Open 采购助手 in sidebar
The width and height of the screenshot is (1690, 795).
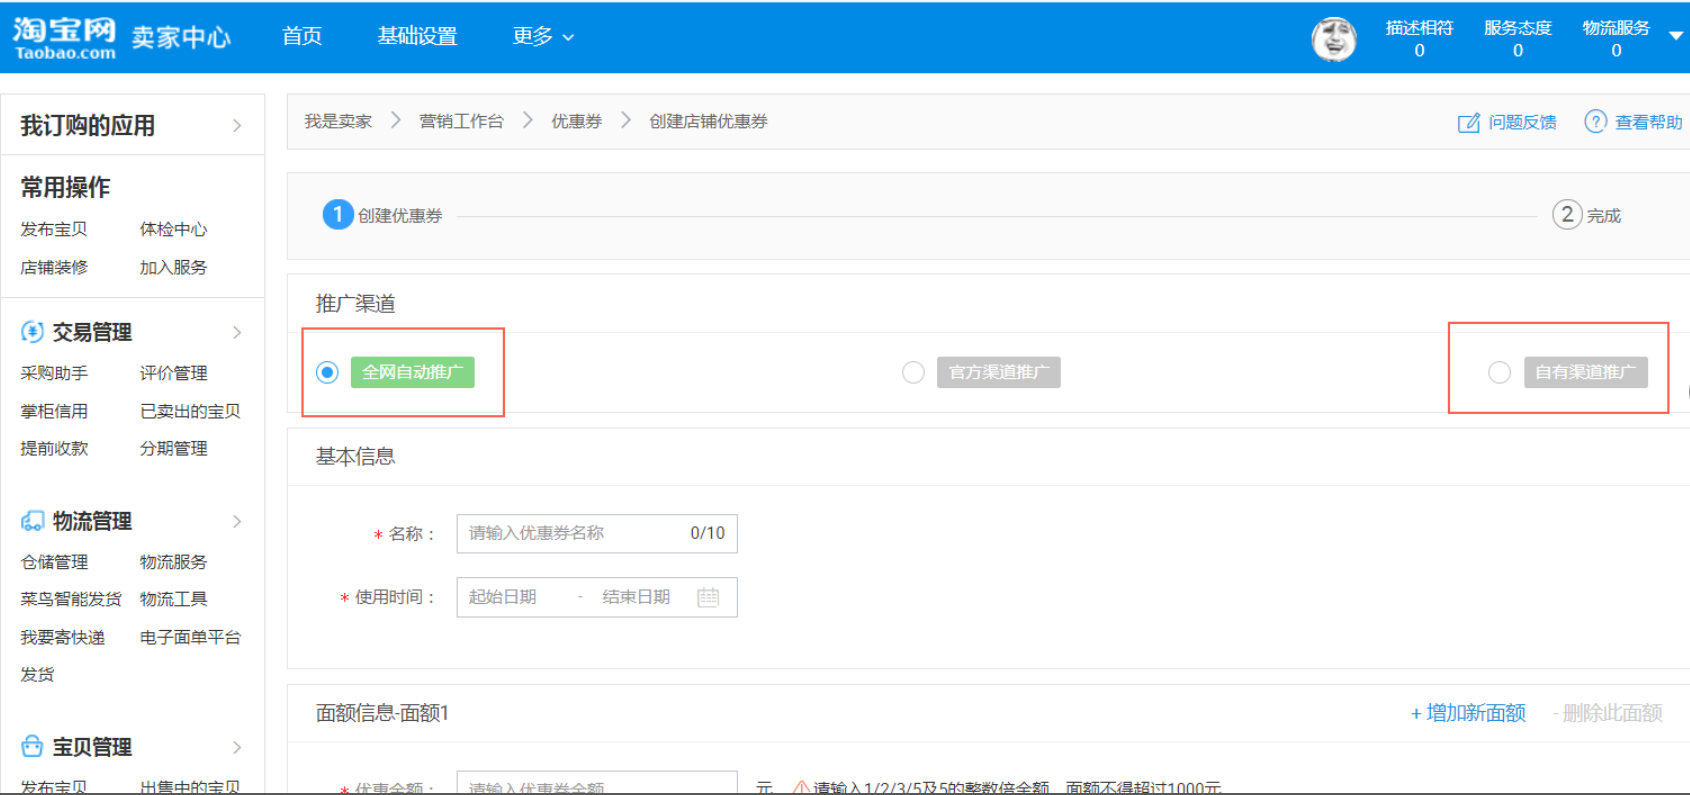click(x=54, y=373)
